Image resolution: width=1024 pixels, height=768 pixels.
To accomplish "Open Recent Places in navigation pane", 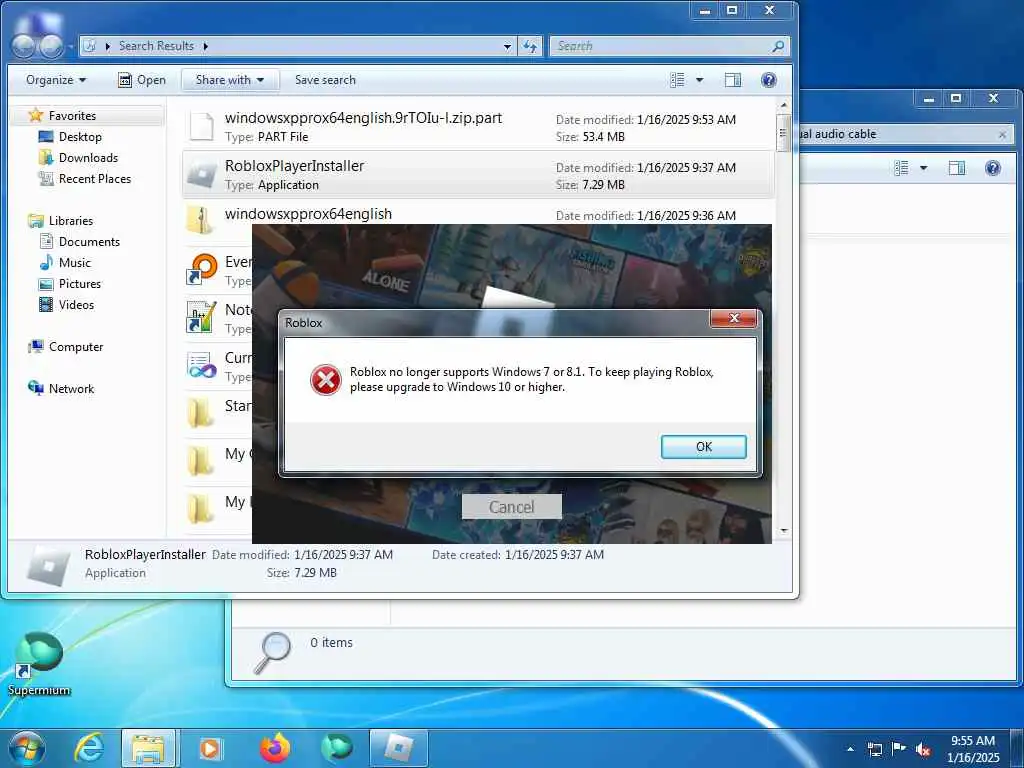I will (x=95, y=178).
